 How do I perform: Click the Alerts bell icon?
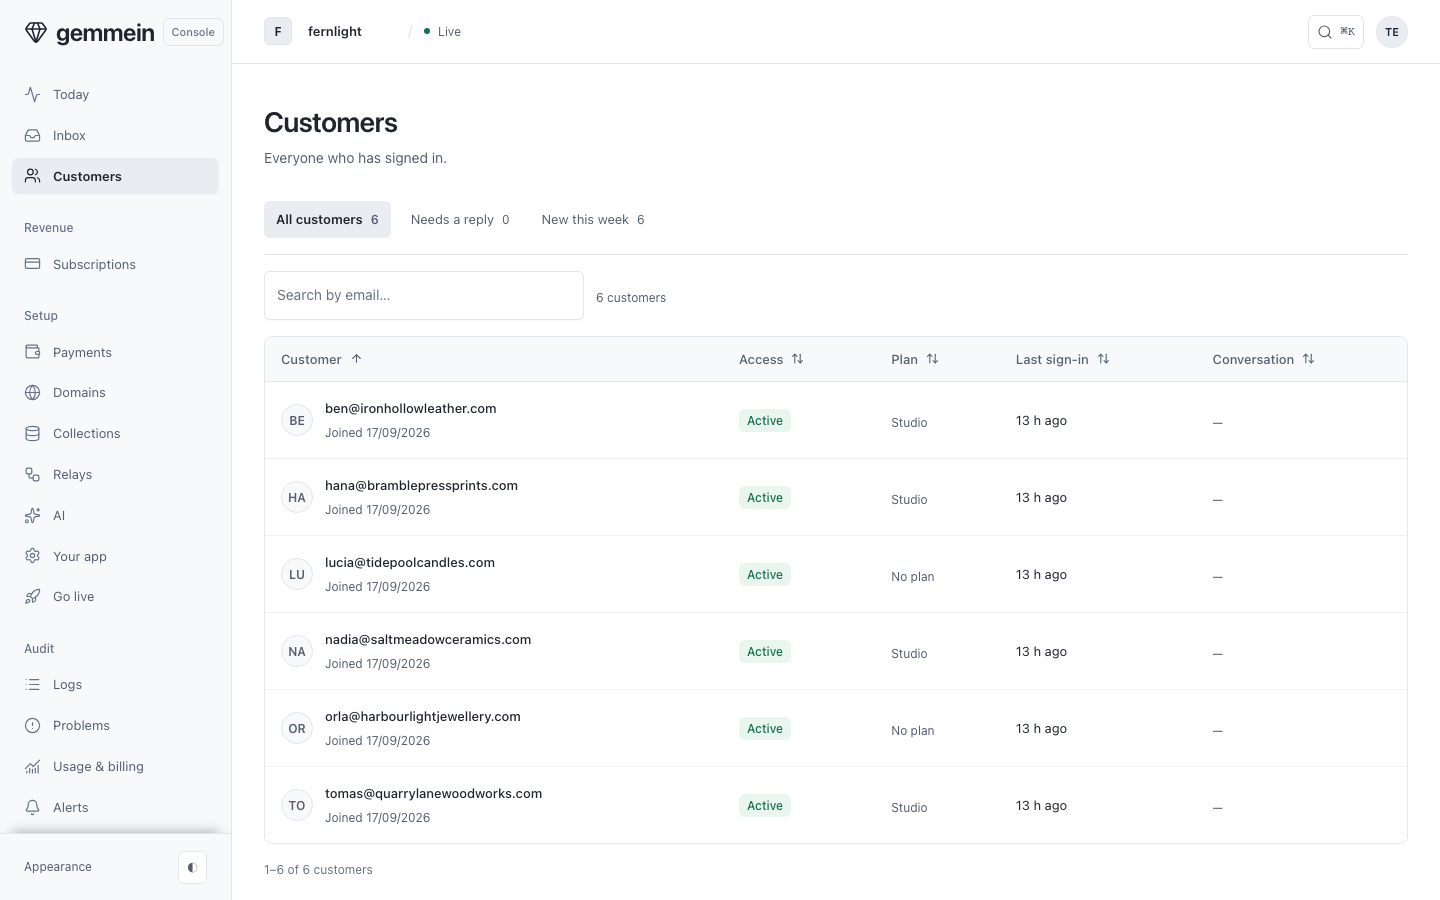(x=33, y=807)
